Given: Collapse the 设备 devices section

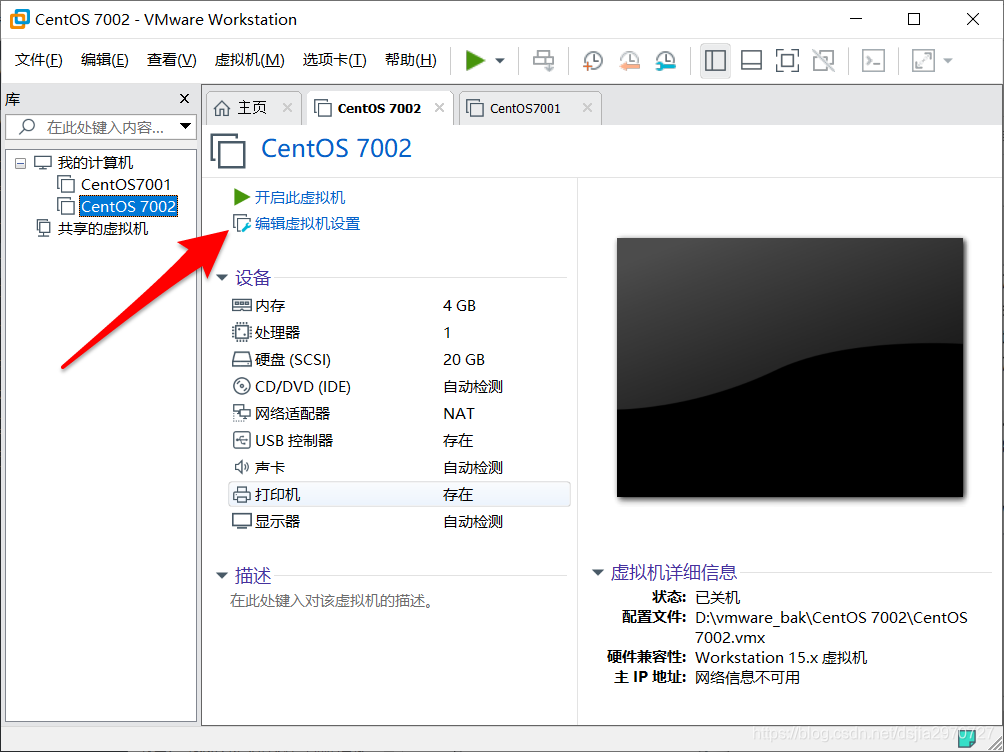Looking at the screenshot, I should pos(222,277).
